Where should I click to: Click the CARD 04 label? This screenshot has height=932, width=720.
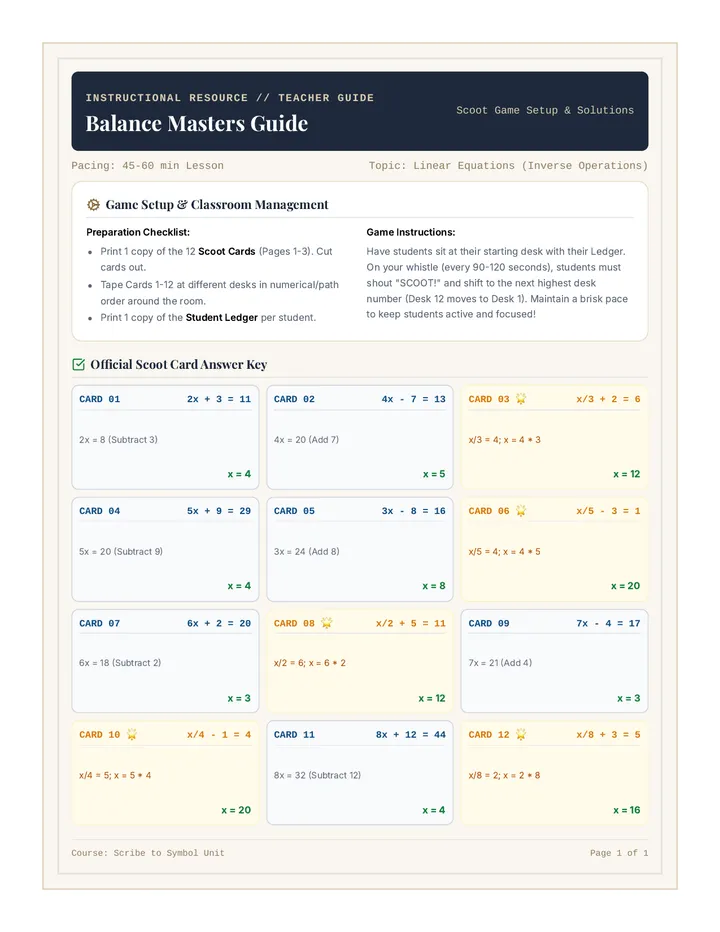pos(100,511)
